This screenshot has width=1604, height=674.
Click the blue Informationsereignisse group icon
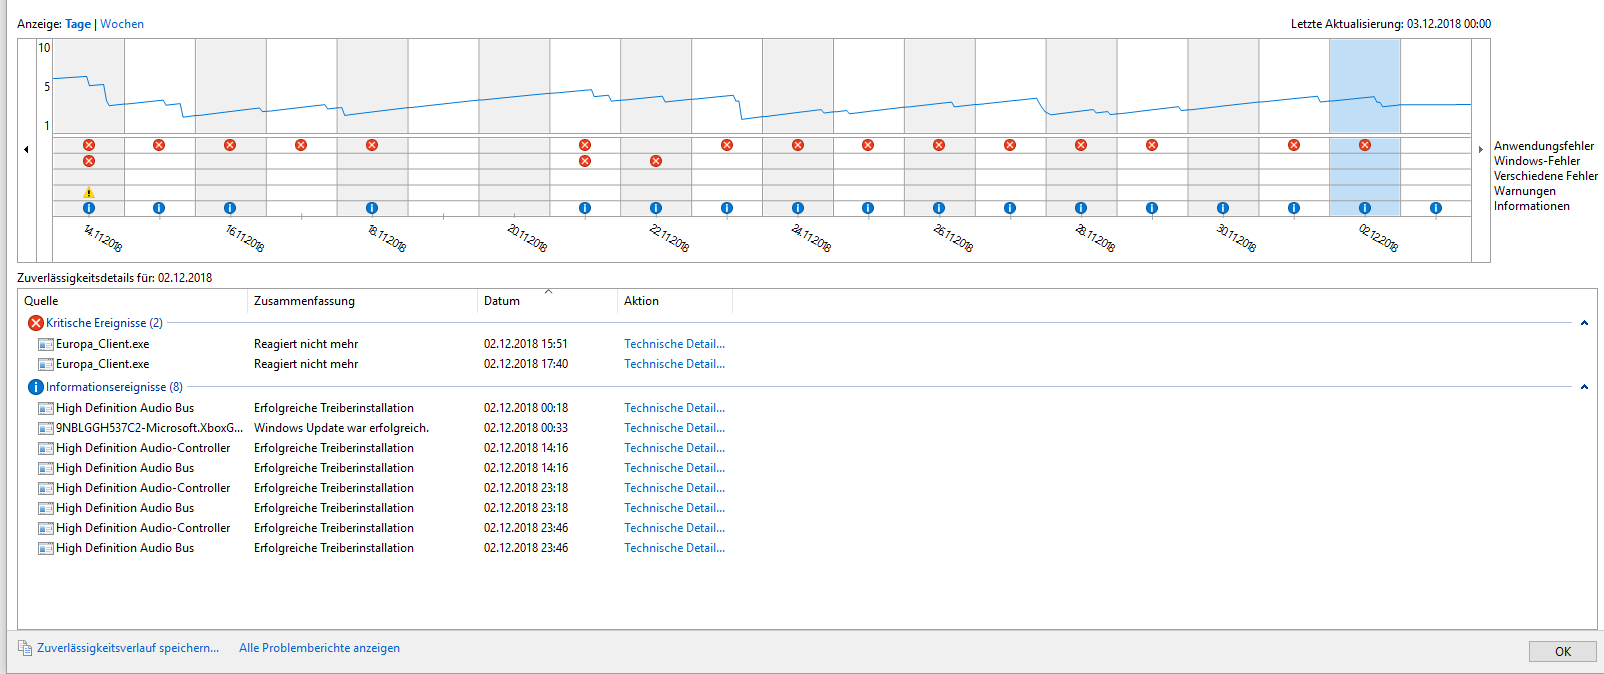(x=36, y=387)
